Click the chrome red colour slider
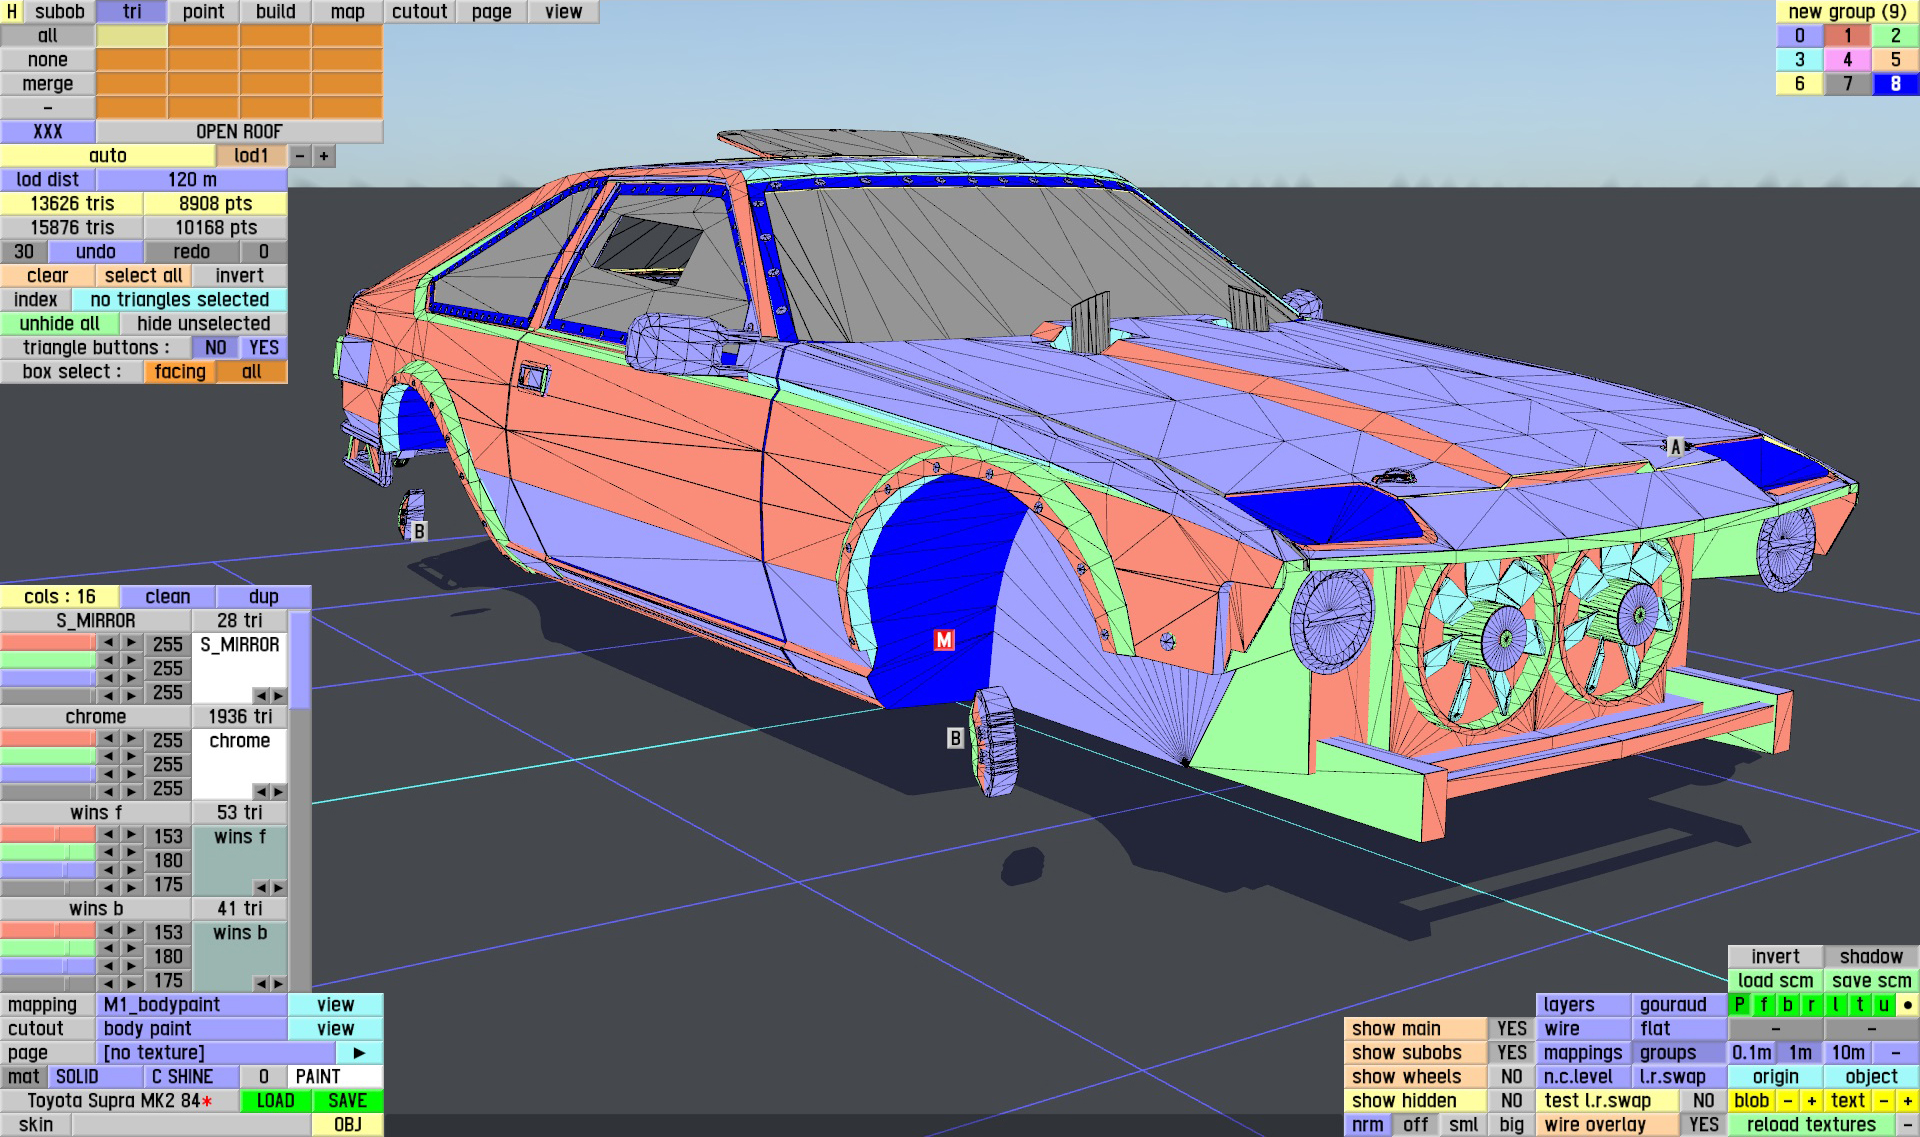The width and height of the screenshot is (1920, 1137). point(48,739)
